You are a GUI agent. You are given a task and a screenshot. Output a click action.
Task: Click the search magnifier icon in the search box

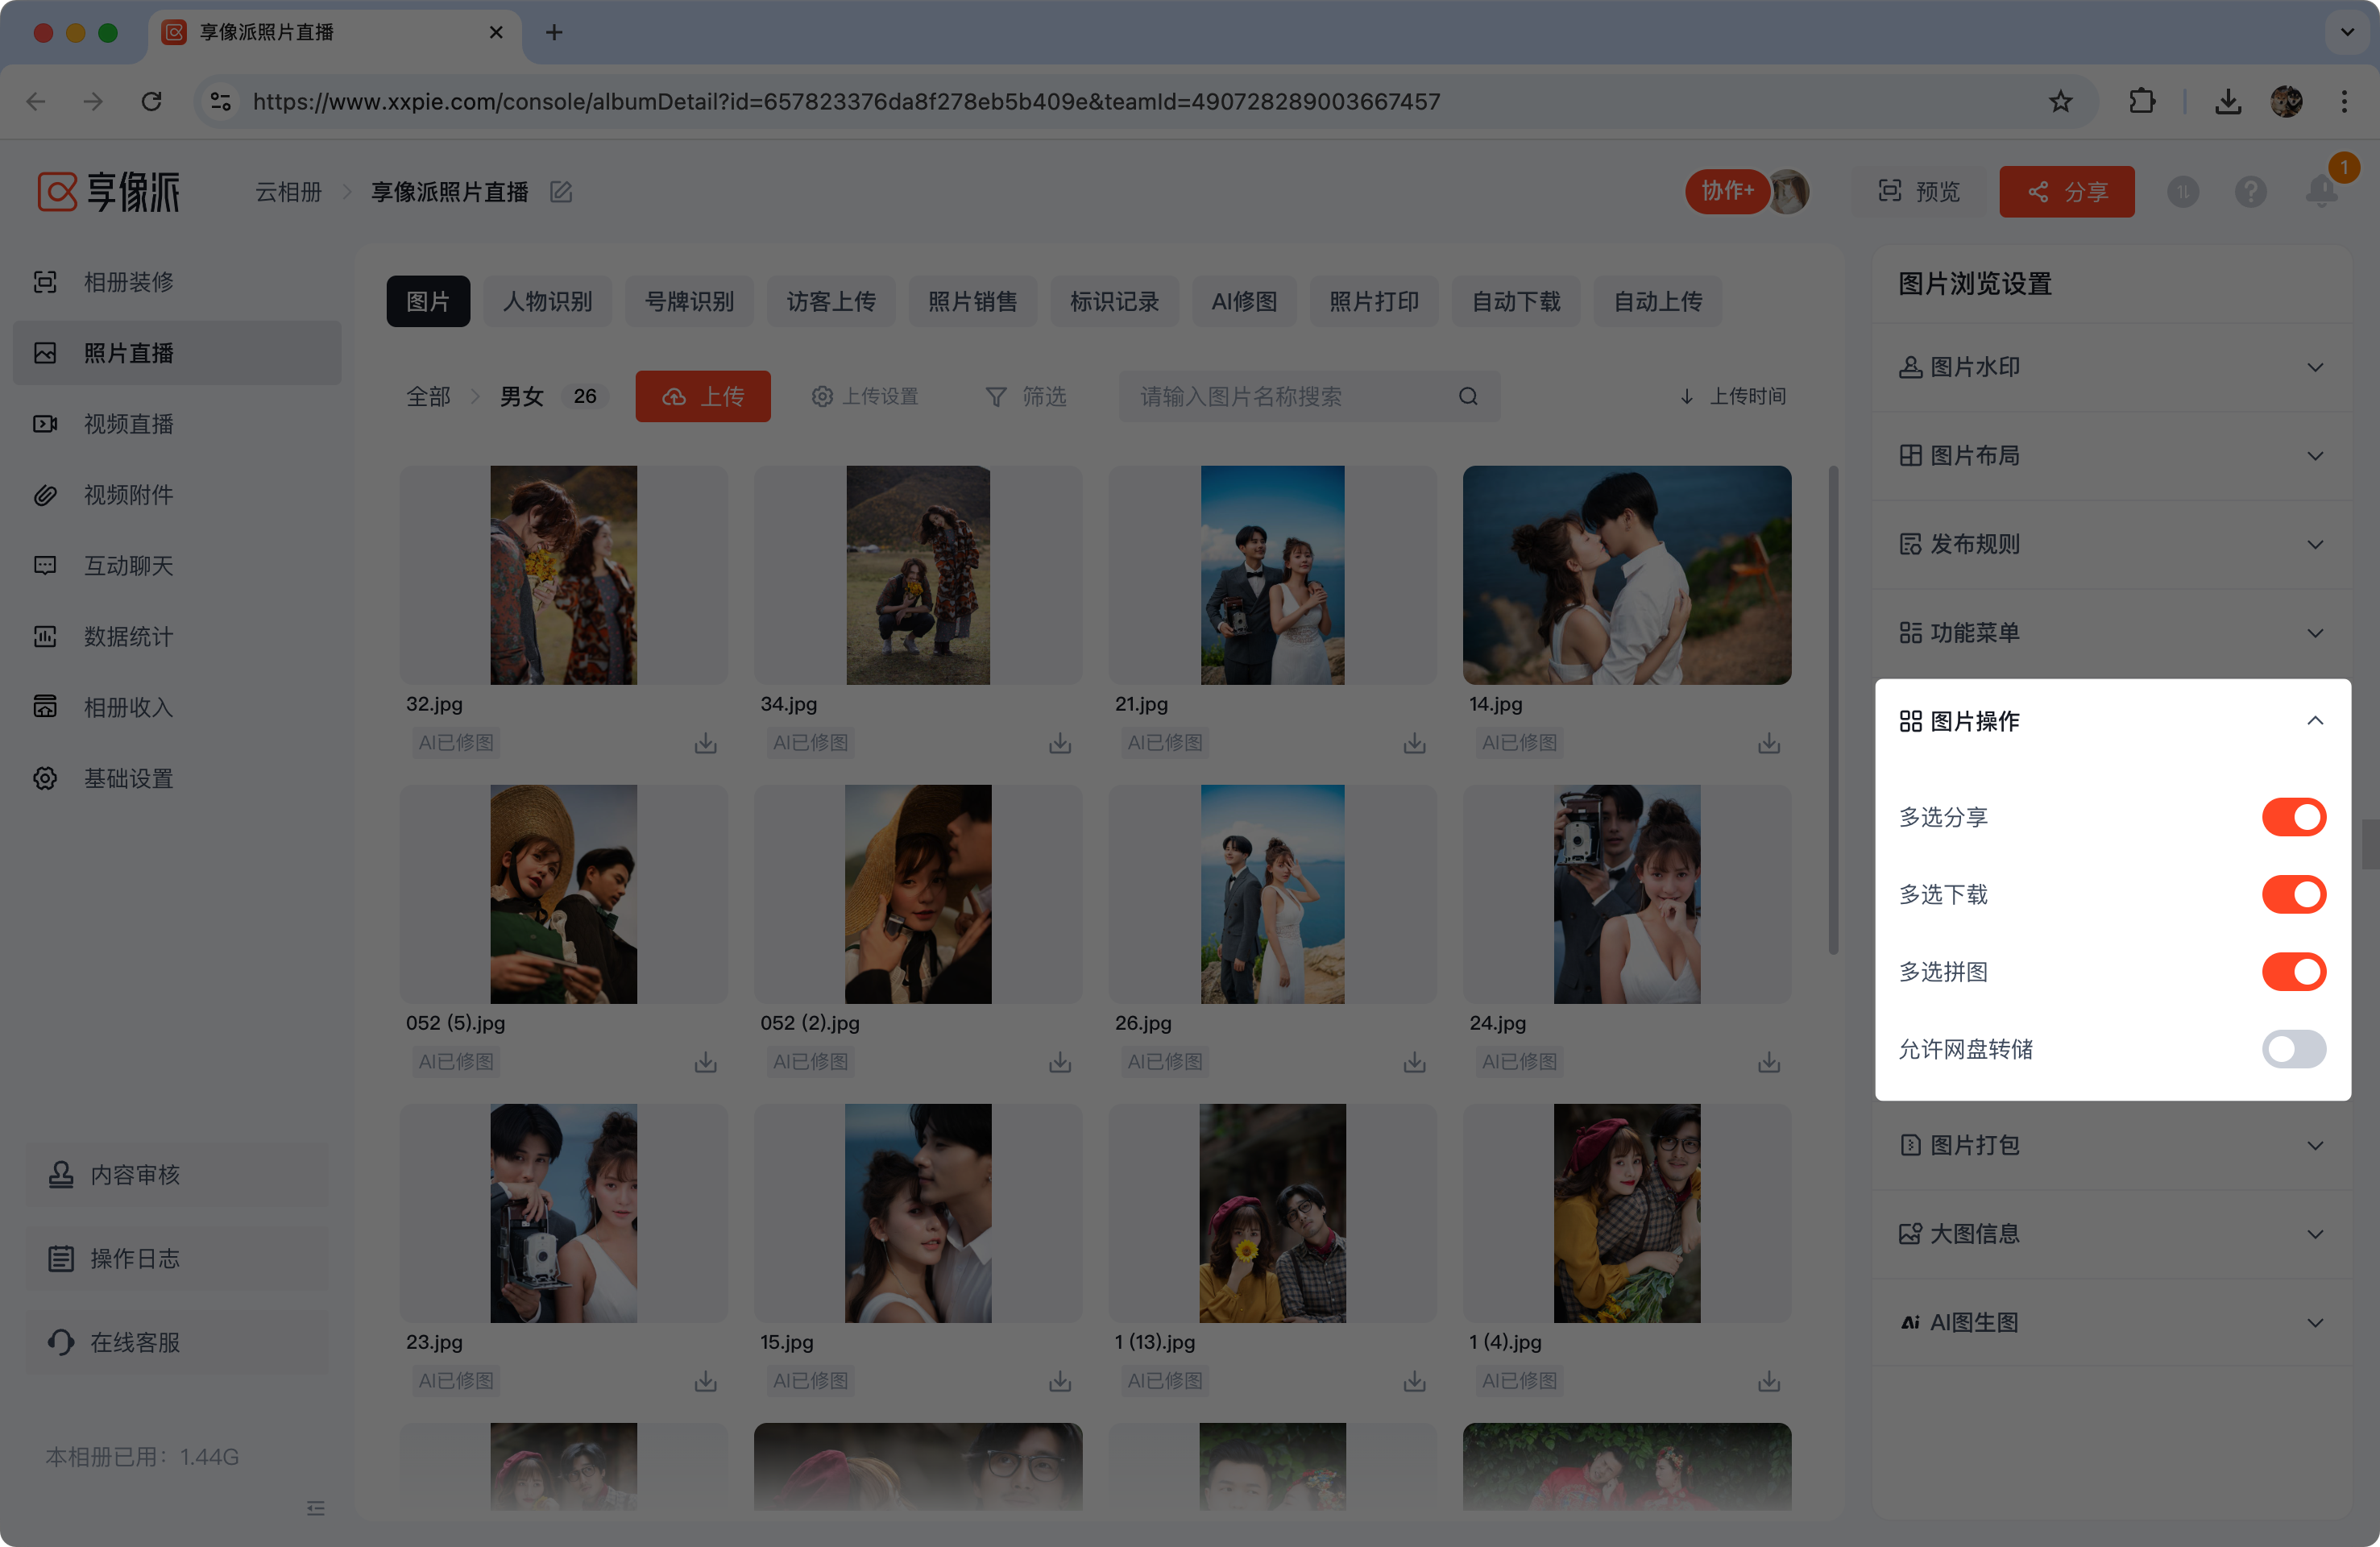coord(1468,396)
